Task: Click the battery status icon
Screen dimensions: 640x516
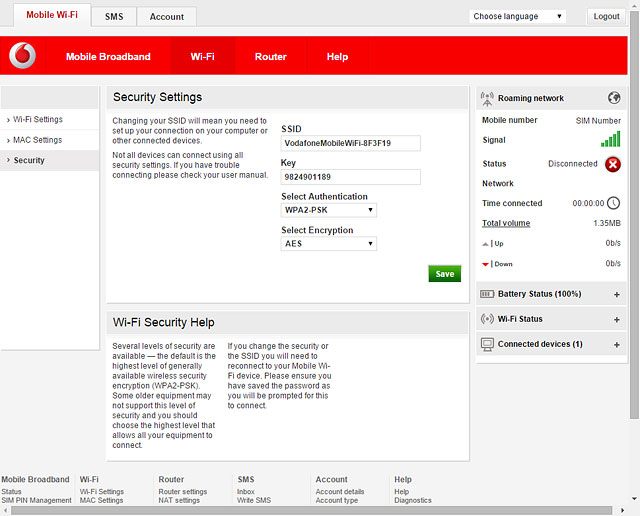Action: 488,294
